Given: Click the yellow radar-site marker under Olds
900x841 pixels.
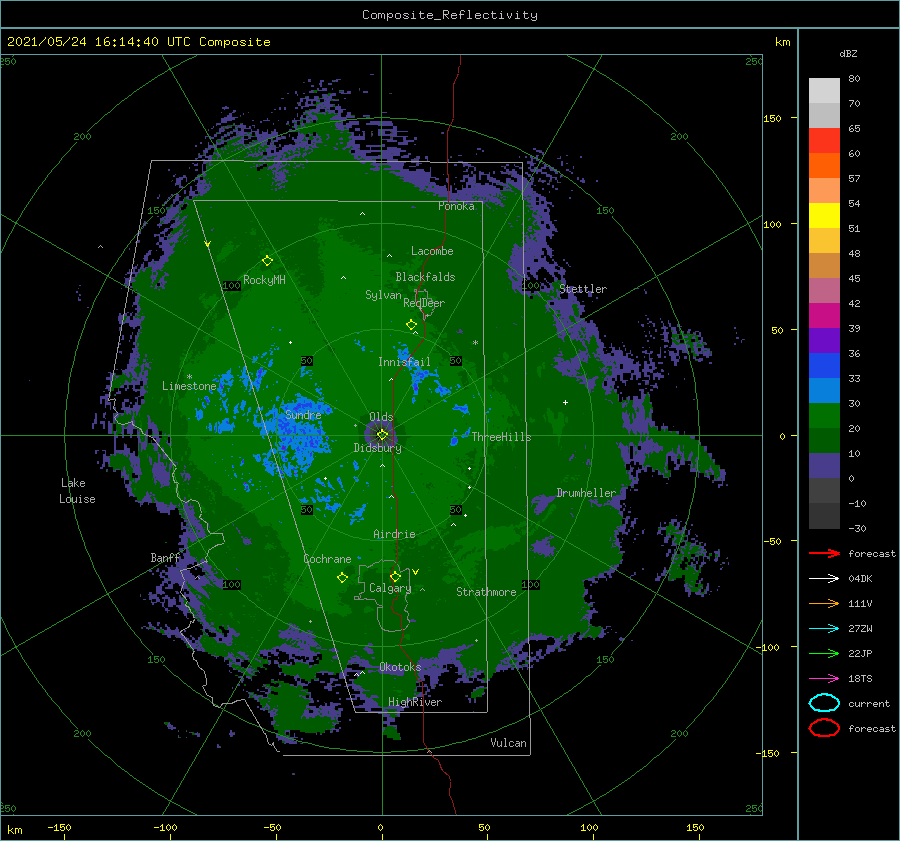Looking at the screenshot, I should pos(382,435).
